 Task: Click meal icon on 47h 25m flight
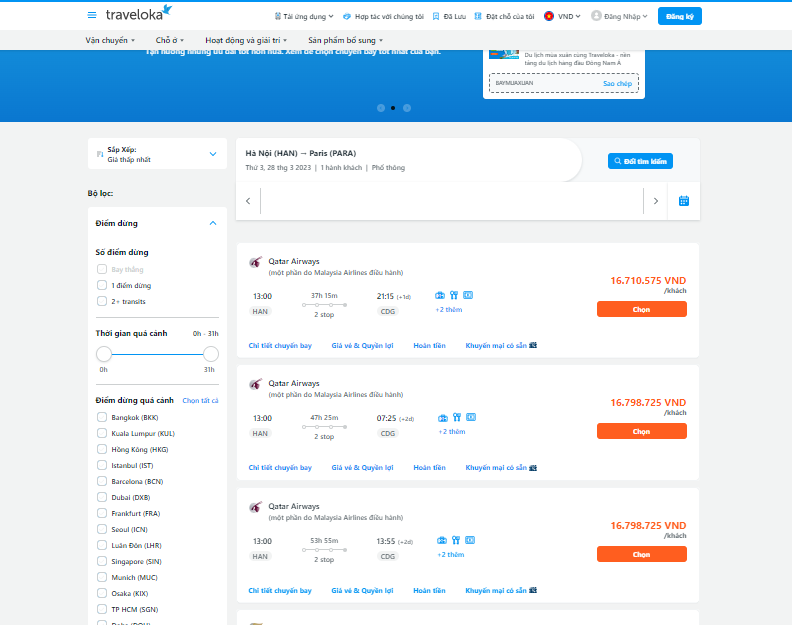[457, 417]
